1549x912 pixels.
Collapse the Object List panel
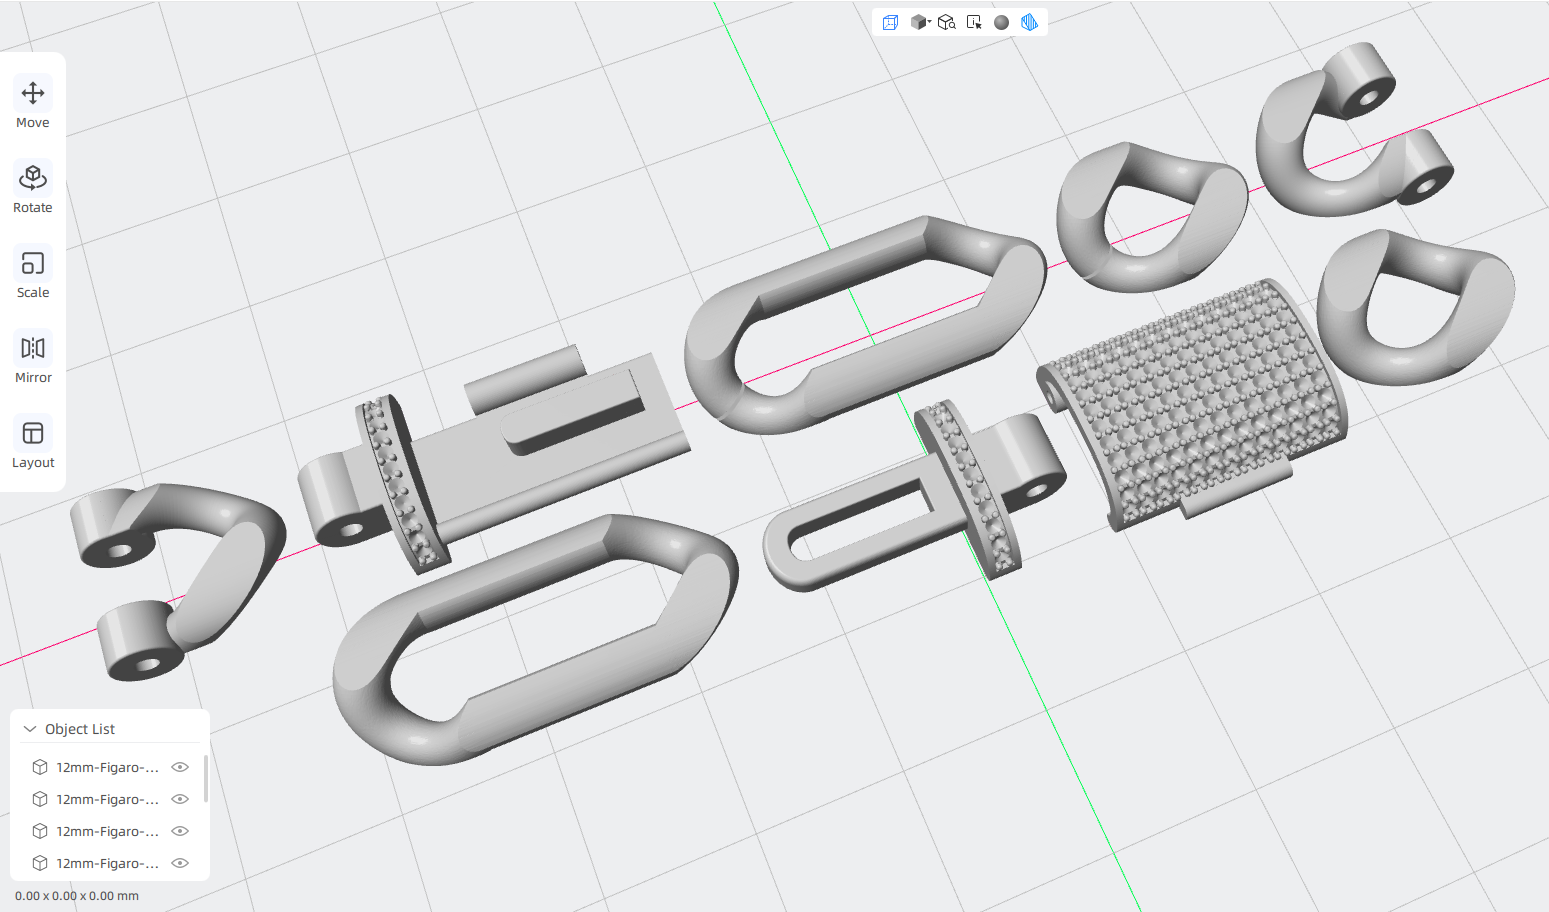pos(30,729)
